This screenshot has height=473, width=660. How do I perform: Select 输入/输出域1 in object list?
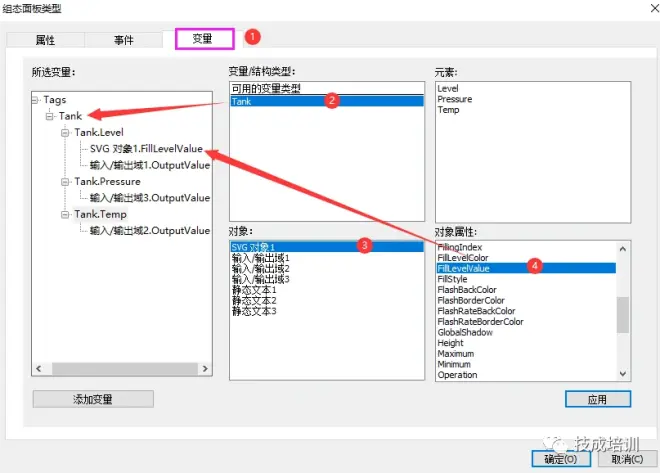261,258
